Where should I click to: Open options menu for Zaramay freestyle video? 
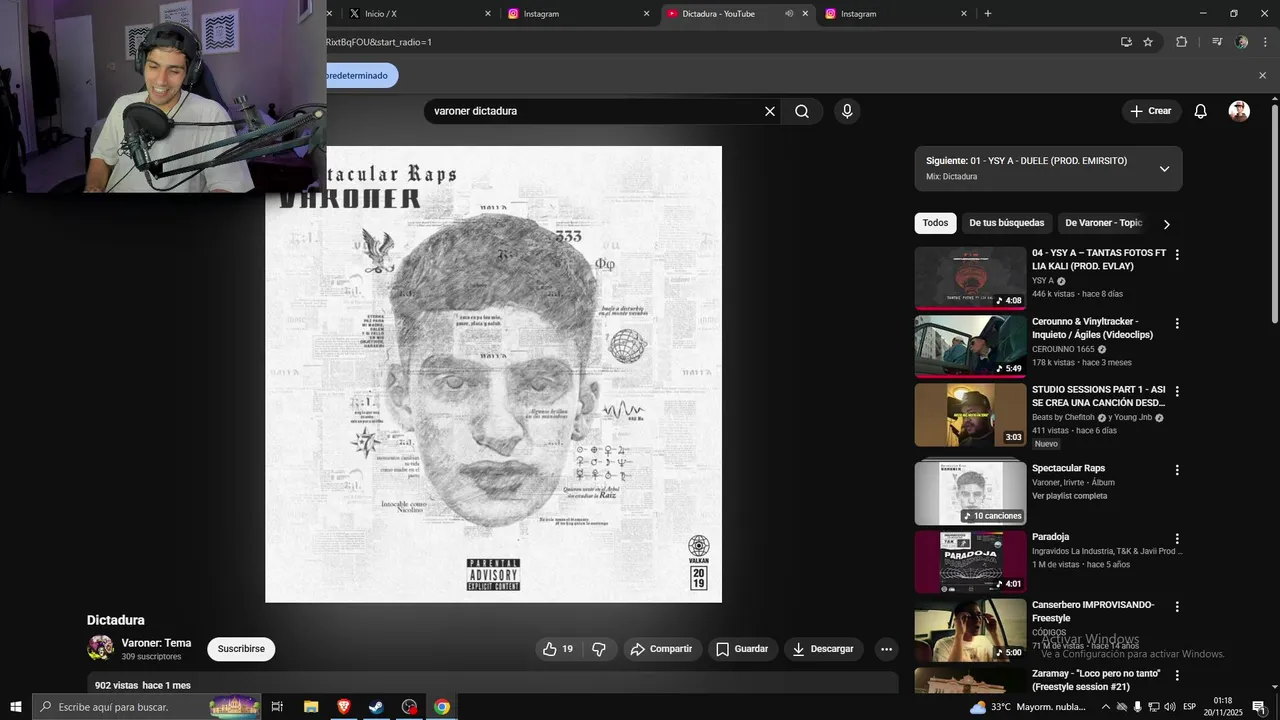pos(1177,675)
